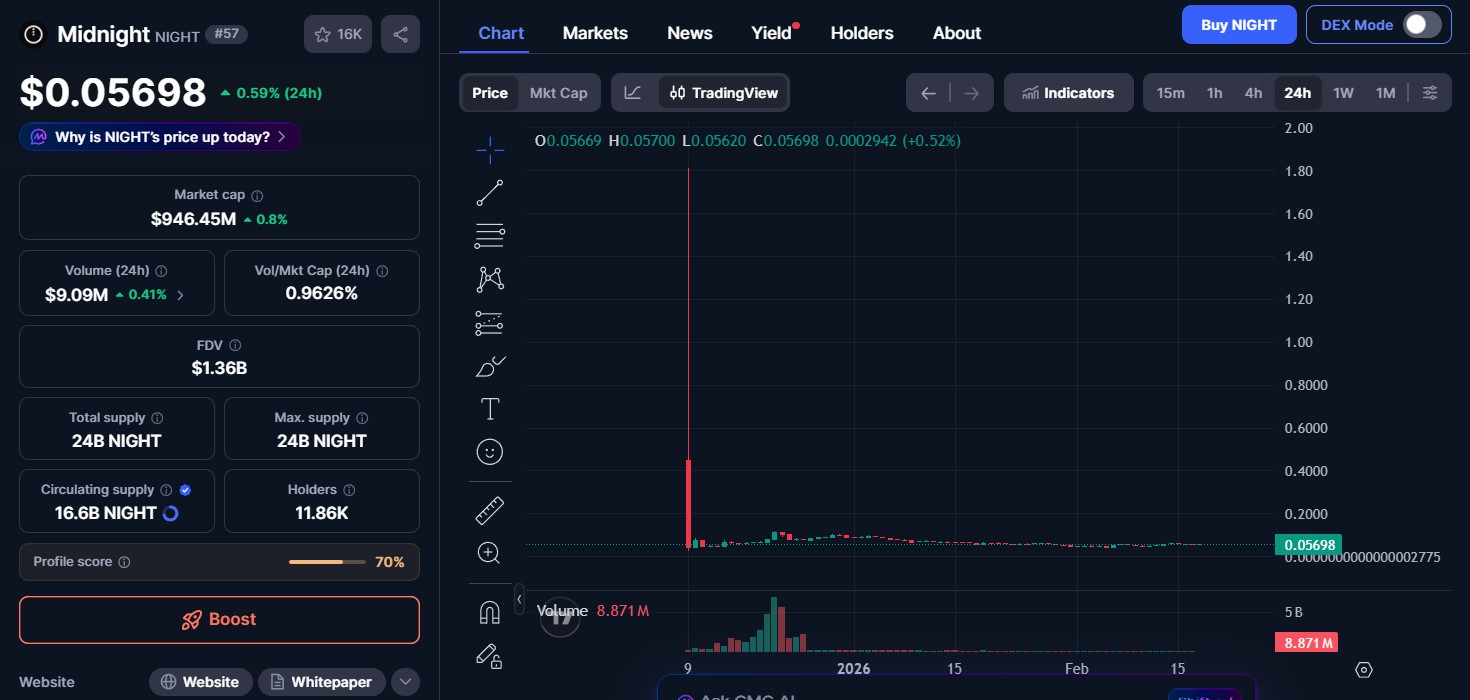The image size is (1470, 700).
Task: Select the crosshair cursor tool
Action: (490, 151)
